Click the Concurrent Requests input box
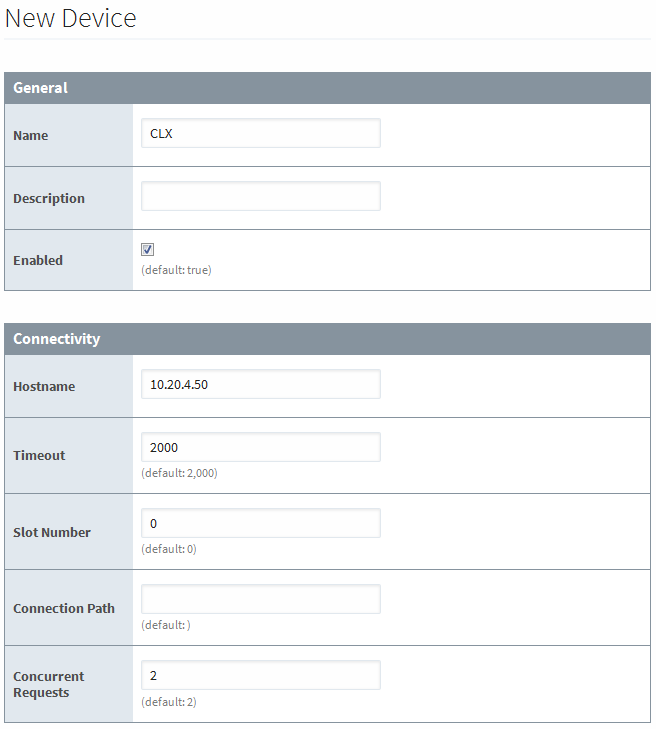 point(260,675)
